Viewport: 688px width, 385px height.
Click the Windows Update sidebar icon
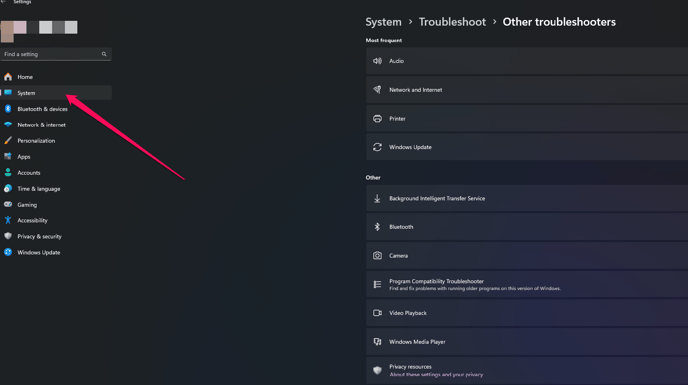click(x=8, y=252)
